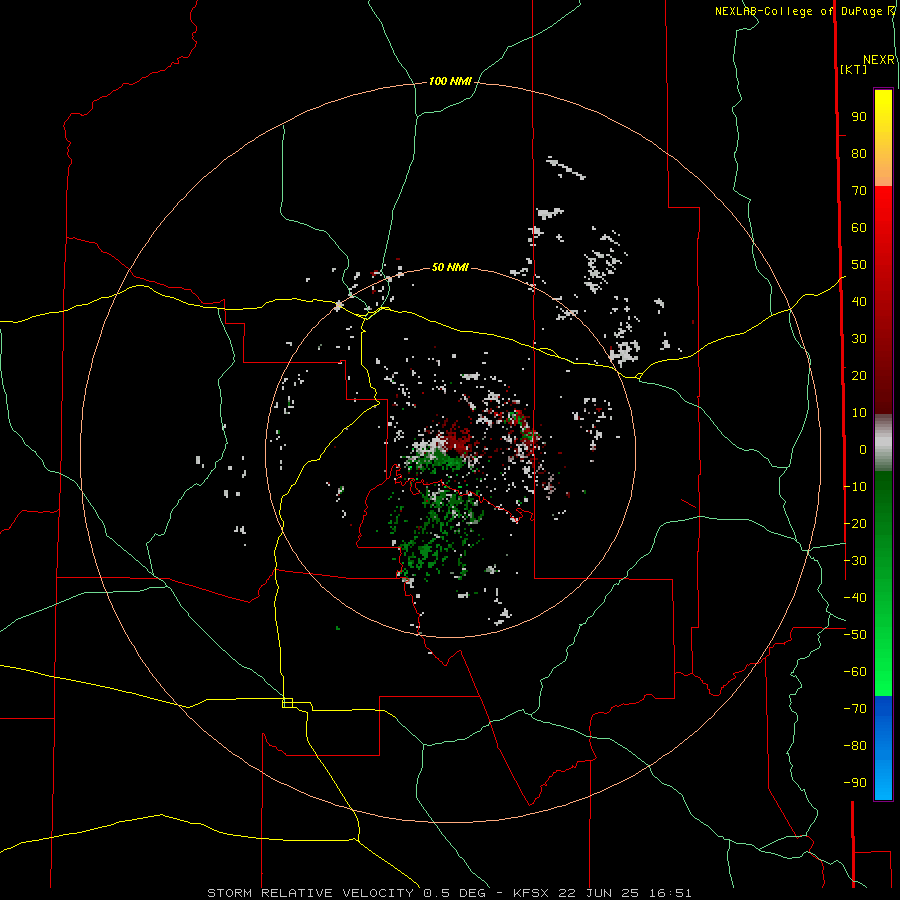This screenshot has width=900, height=900.
Task: Click the -30 value on the velocity scale
Action: pos(855,561)
